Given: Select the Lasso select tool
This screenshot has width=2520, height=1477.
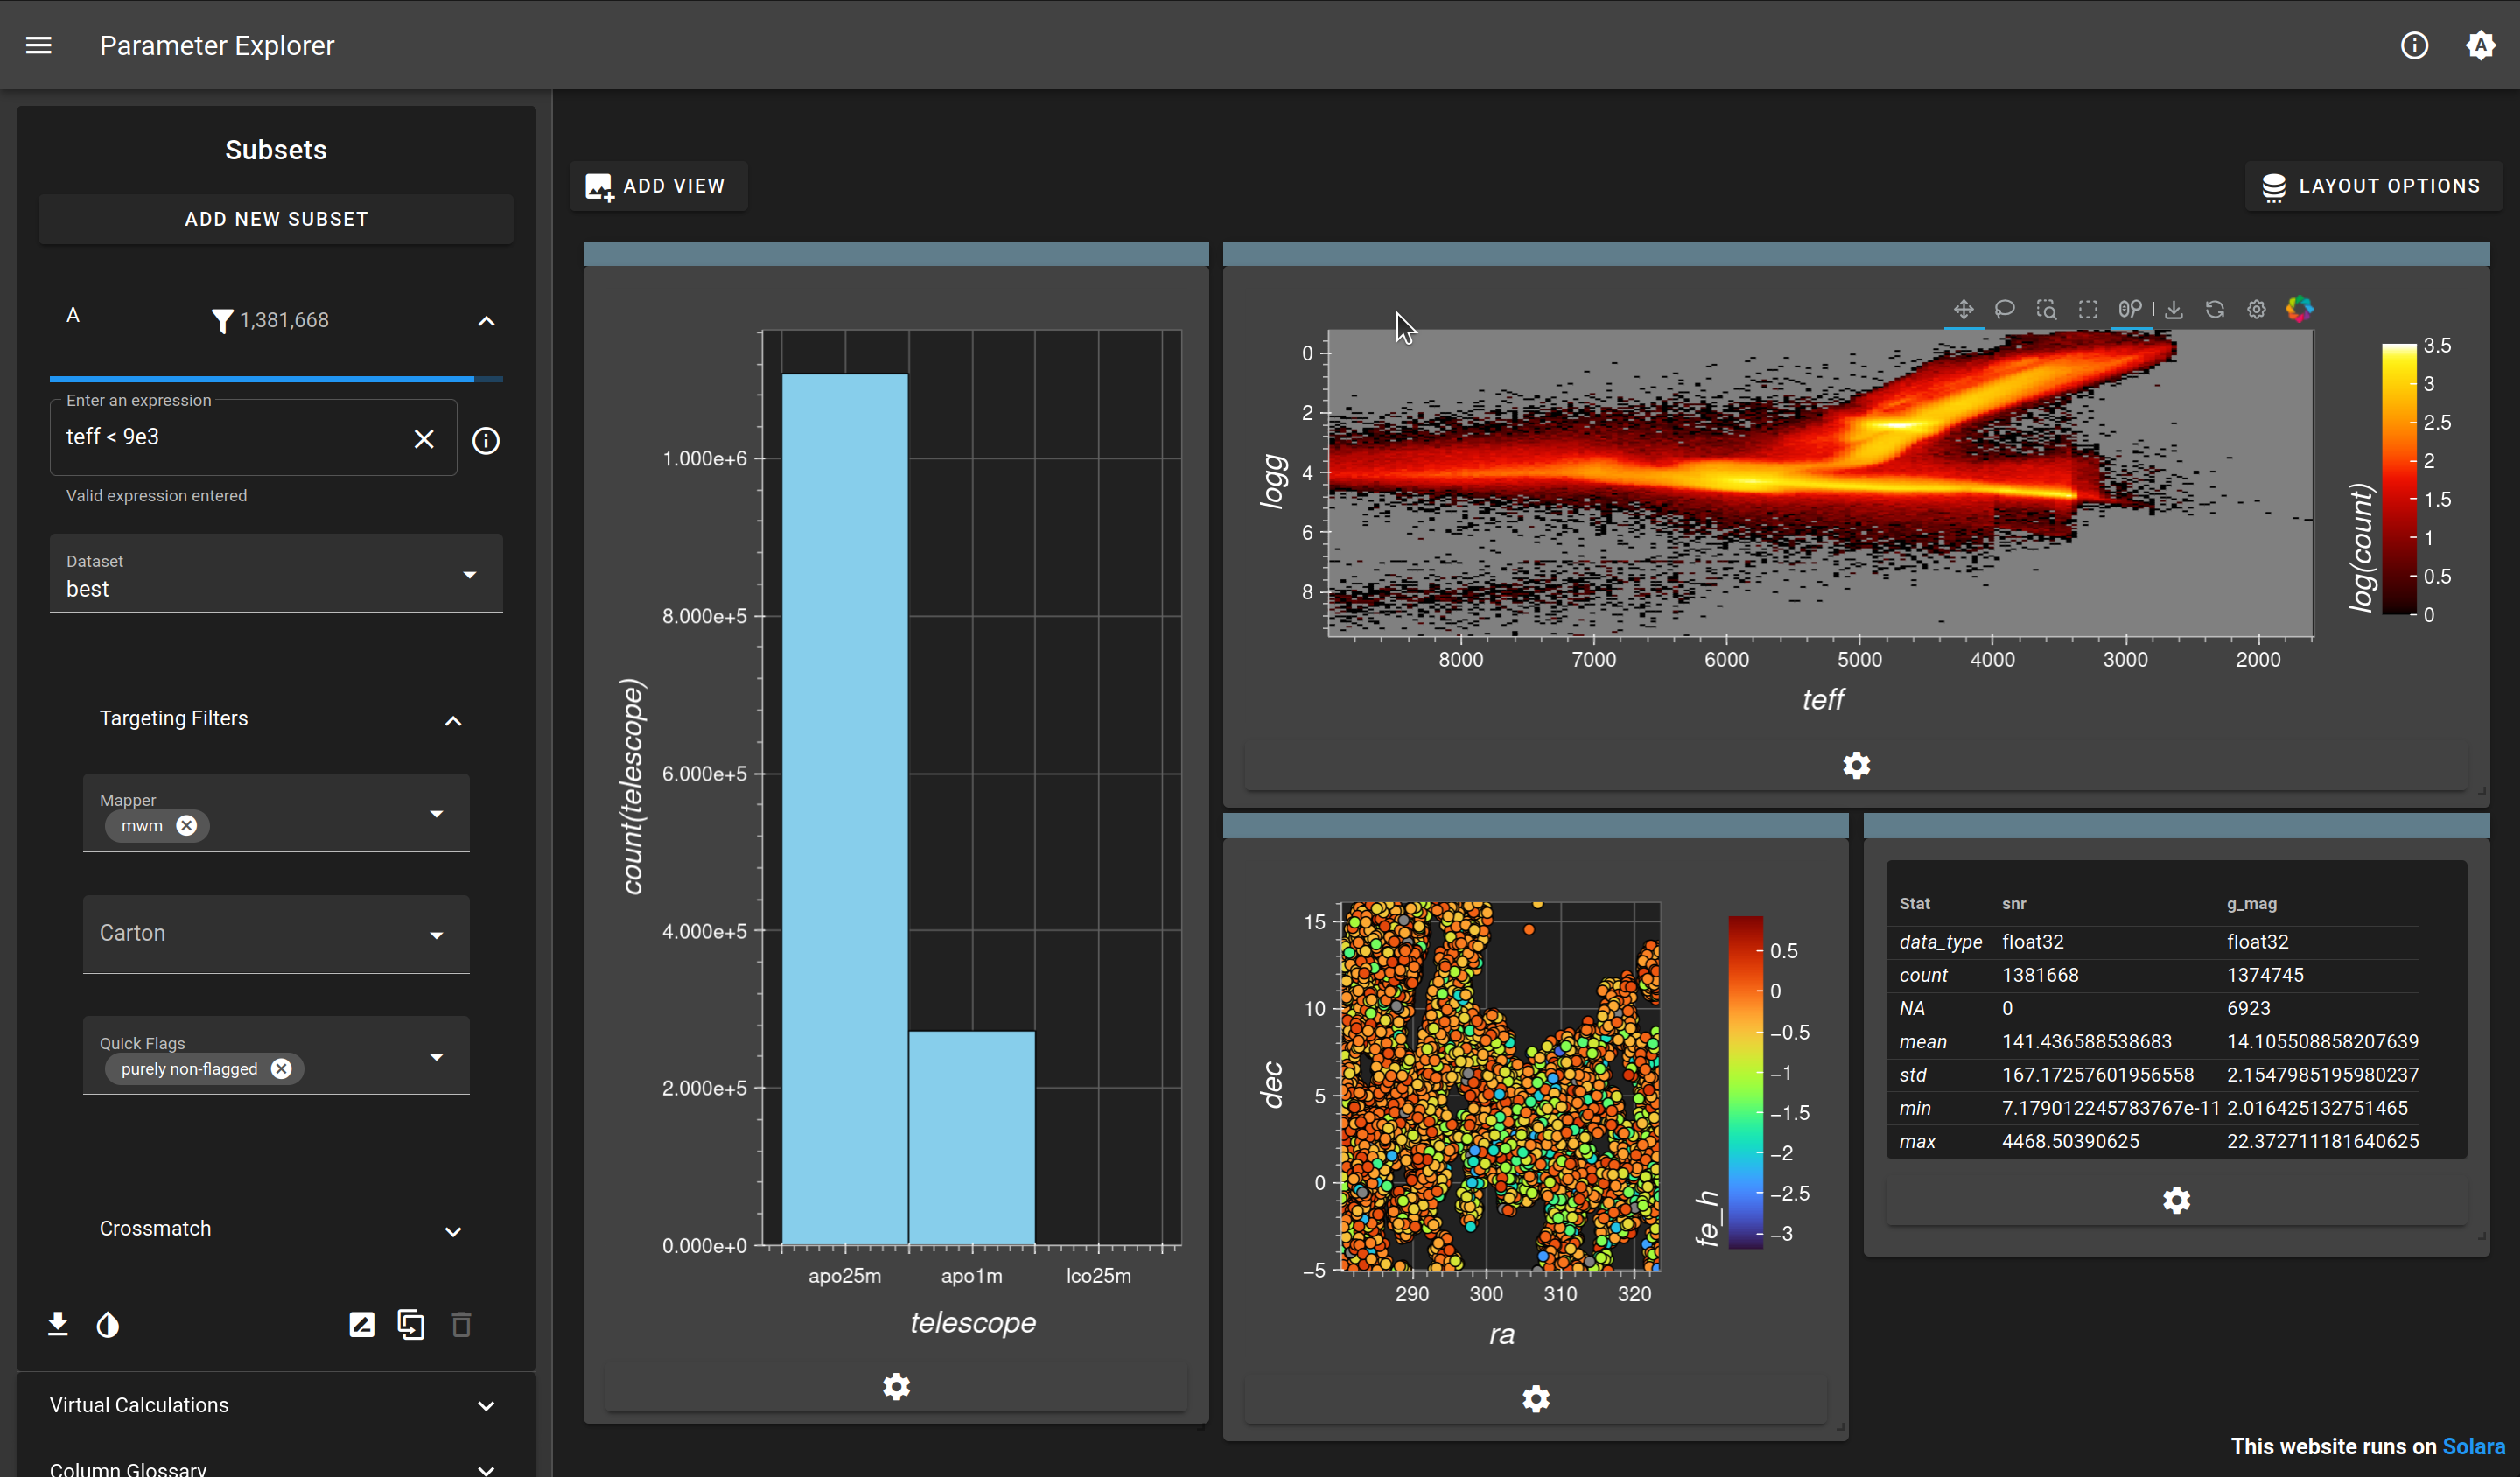Looking at the screenshot, I should click(x=2004, y=310).
